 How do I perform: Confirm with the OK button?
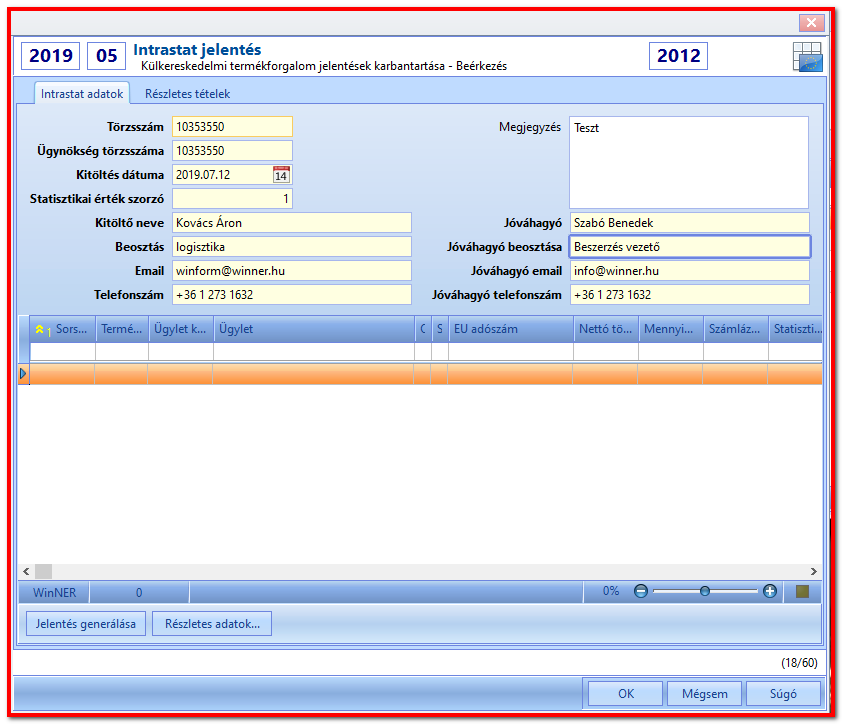(x=626, y=694)
